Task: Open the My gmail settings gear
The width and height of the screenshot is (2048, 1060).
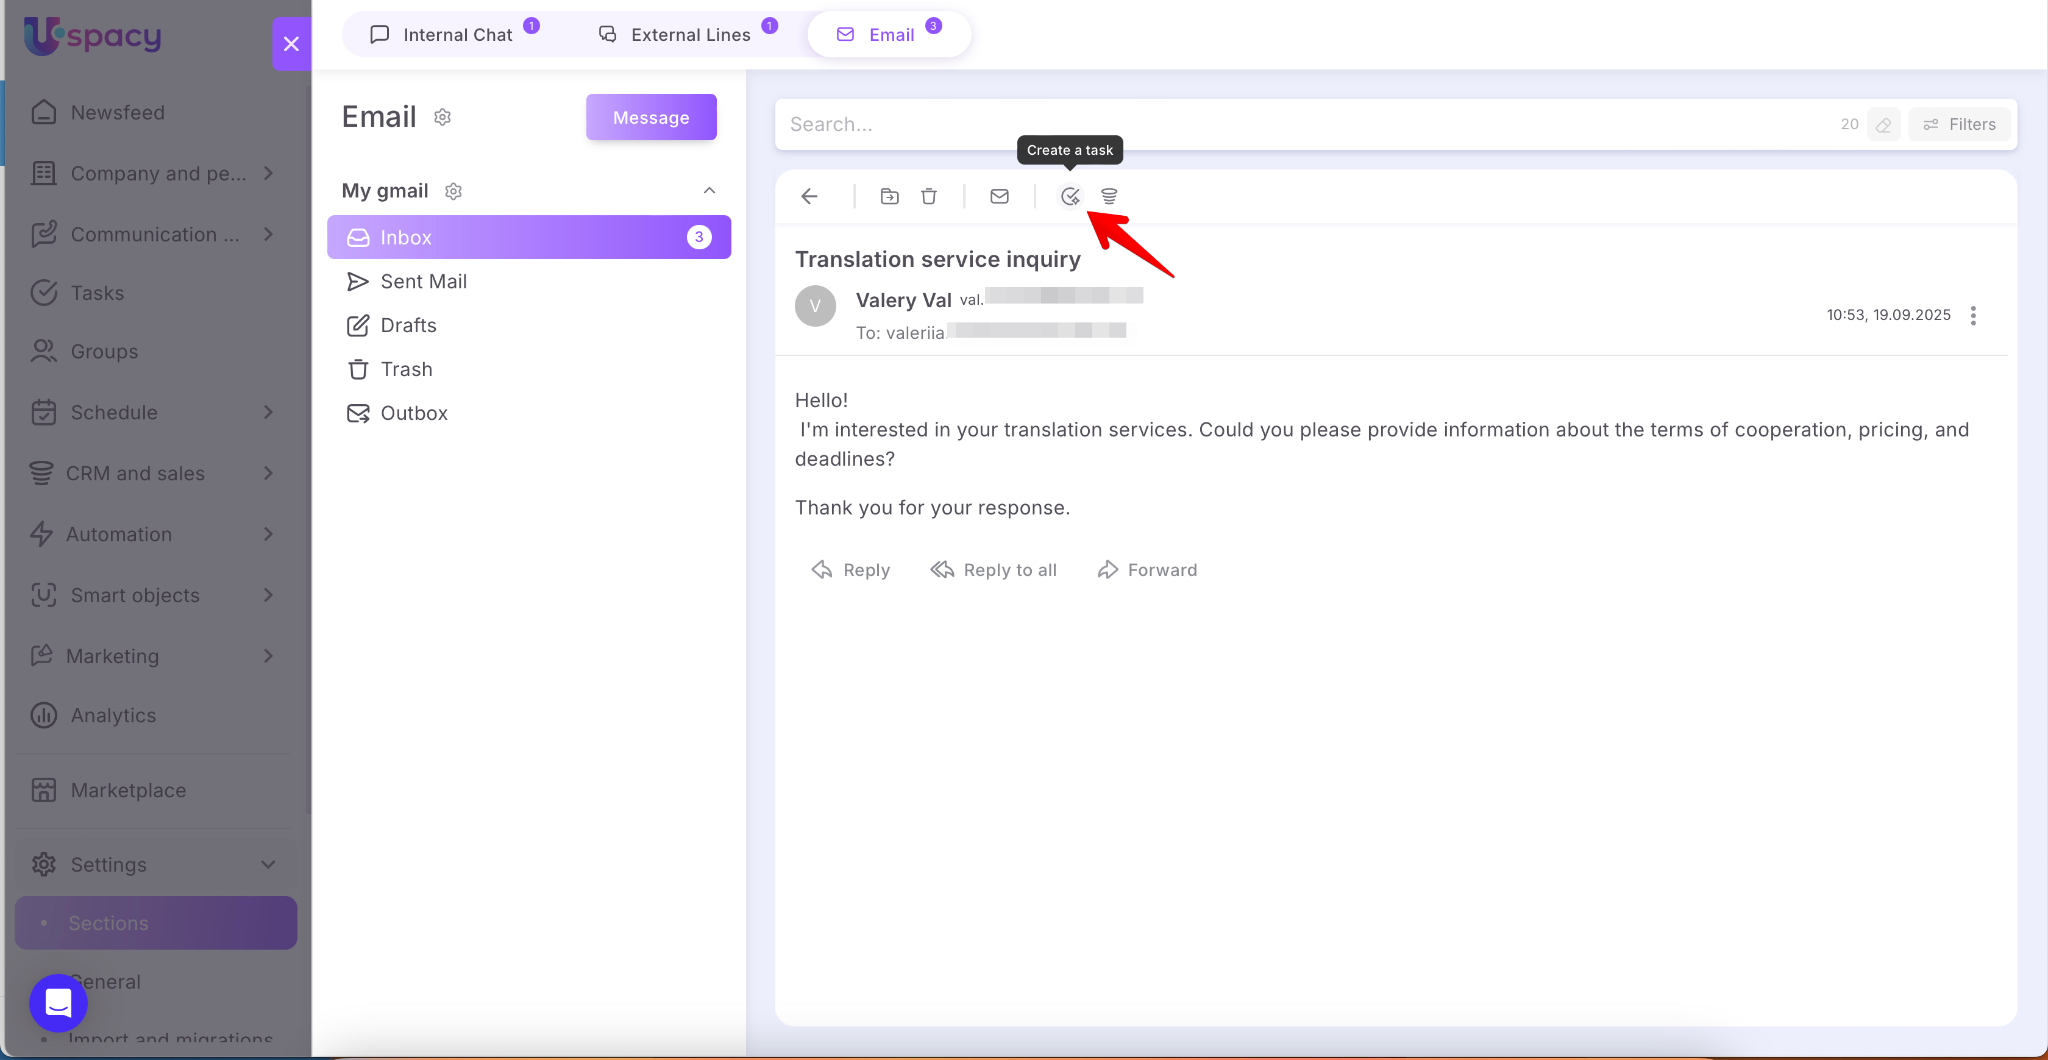Action: 453,191
